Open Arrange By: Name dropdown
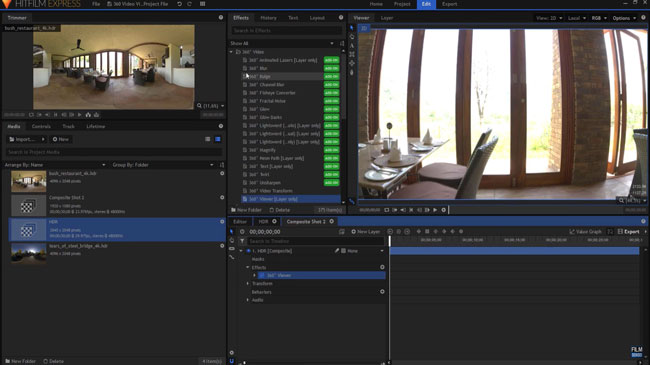 (55, 165)
